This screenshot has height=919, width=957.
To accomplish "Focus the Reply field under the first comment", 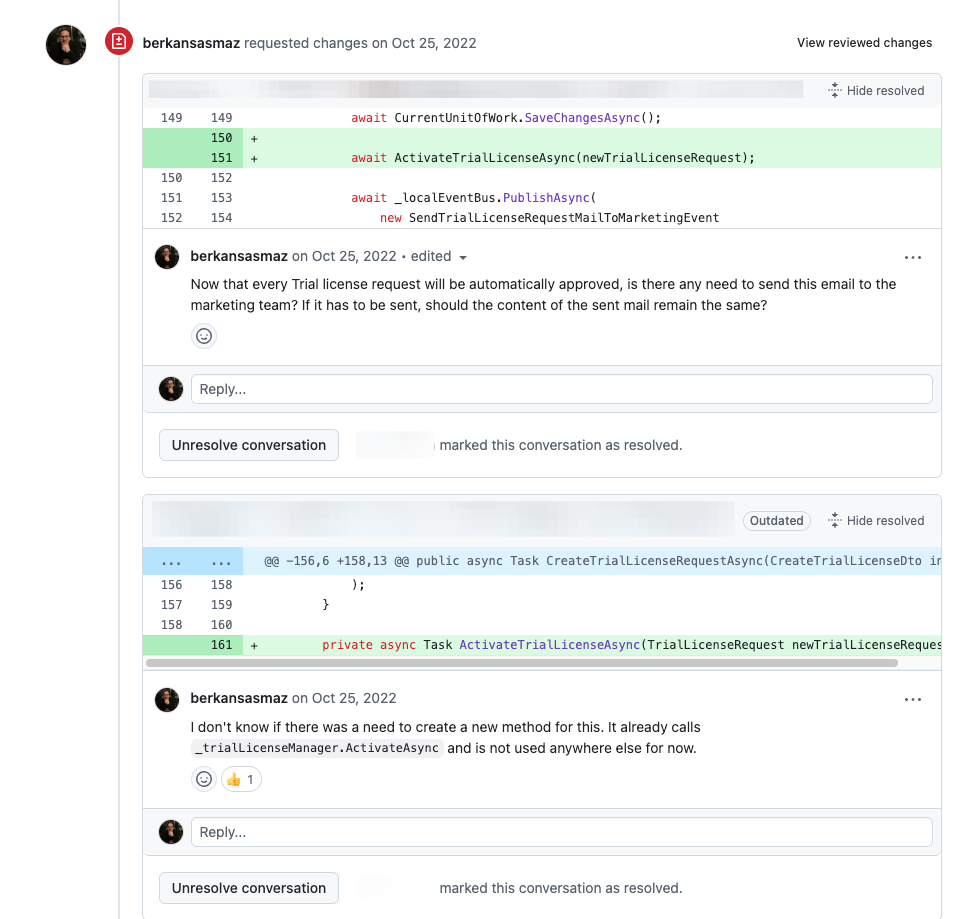I will 561,389.
